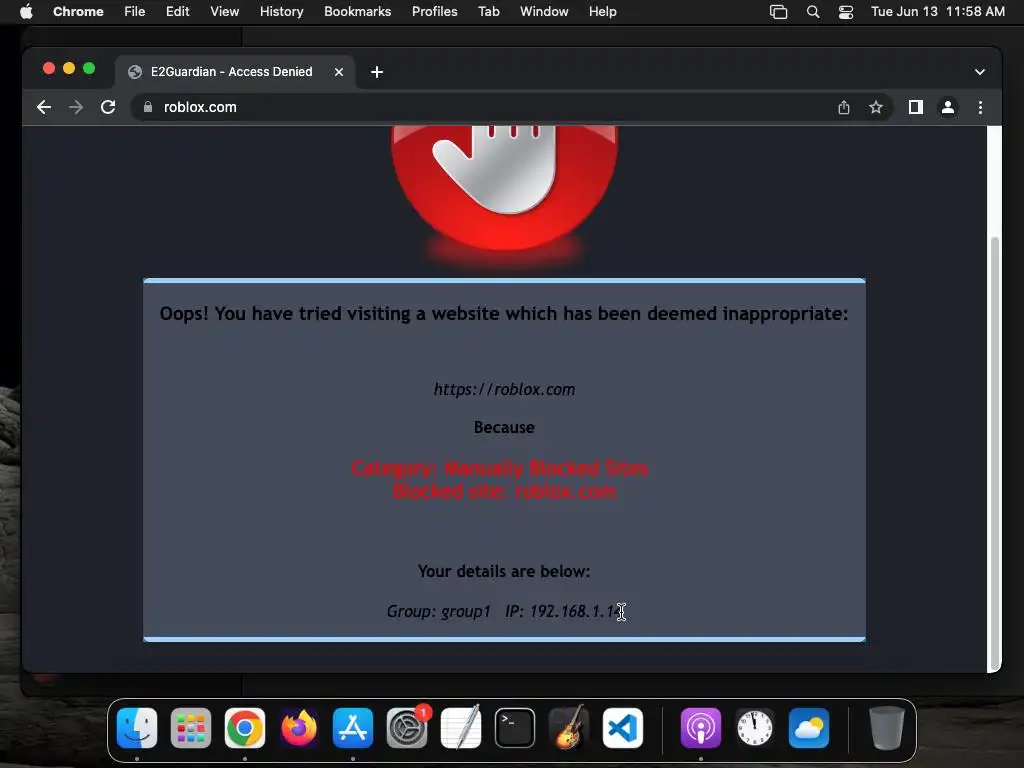This screenshot has width=1024, height=768.
Task: Open the Clock app
Action: 755,728
